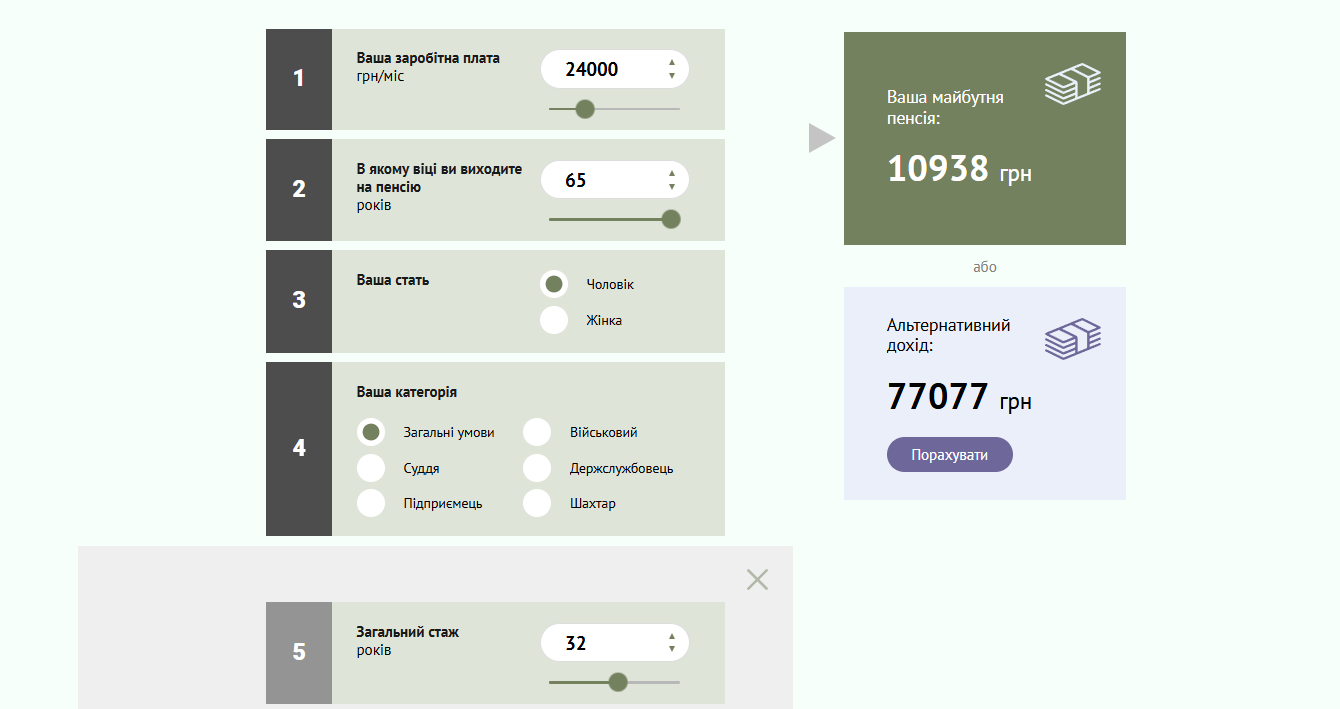Click the salary slider handle
Viewport: 1340px width, 709px height.
click(x=586, y=109)
